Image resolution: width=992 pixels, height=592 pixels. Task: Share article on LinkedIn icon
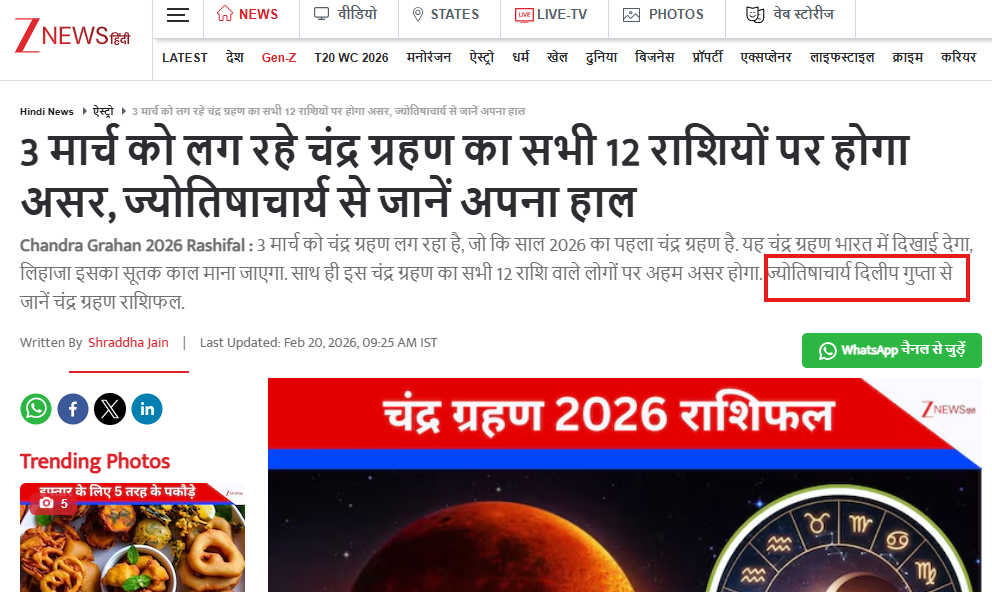(147, 409)
